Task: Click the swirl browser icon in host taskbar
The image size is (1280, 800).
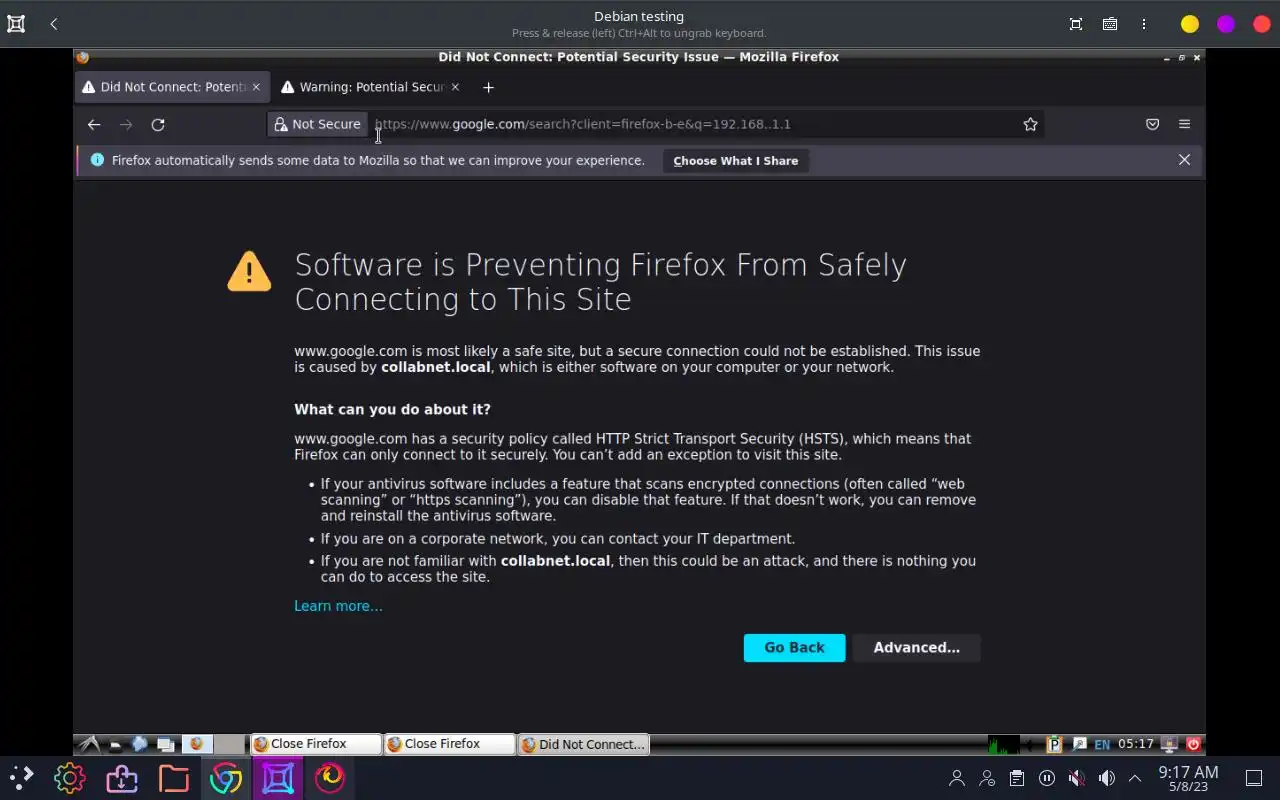Action: pyautogui.click(x=225, y=777)
